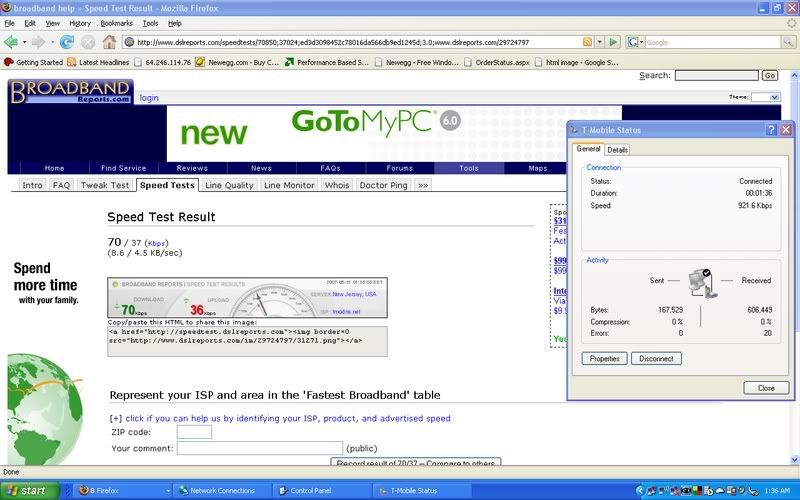This screenshot has height=500, width=800.
Task: Click the system tray expand arrow
Action: (640, 491)
